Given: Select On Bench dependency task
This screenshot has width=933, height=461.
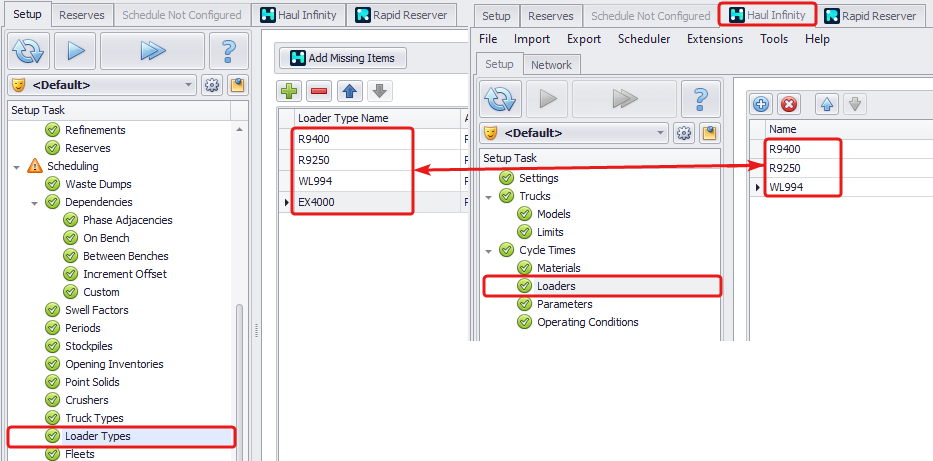Looking at the screenshot, I should tap(106, 238).
